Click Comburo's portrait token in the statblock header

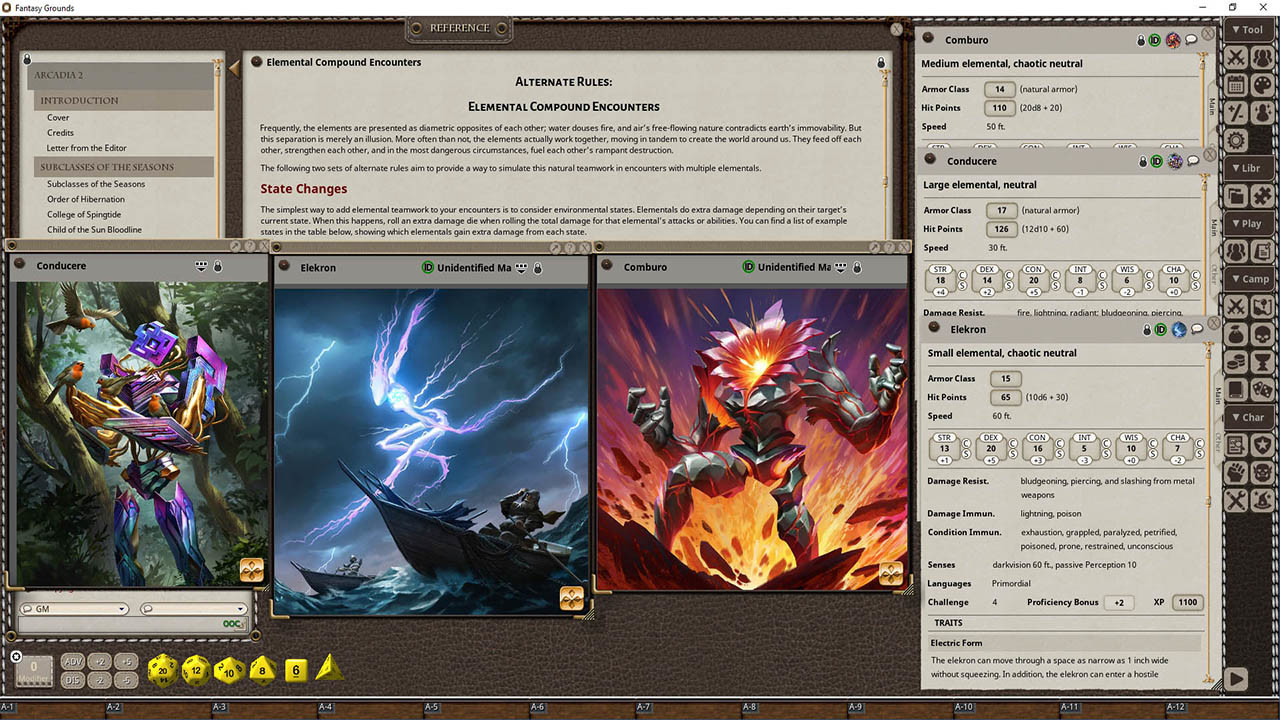pos(1172,38)
